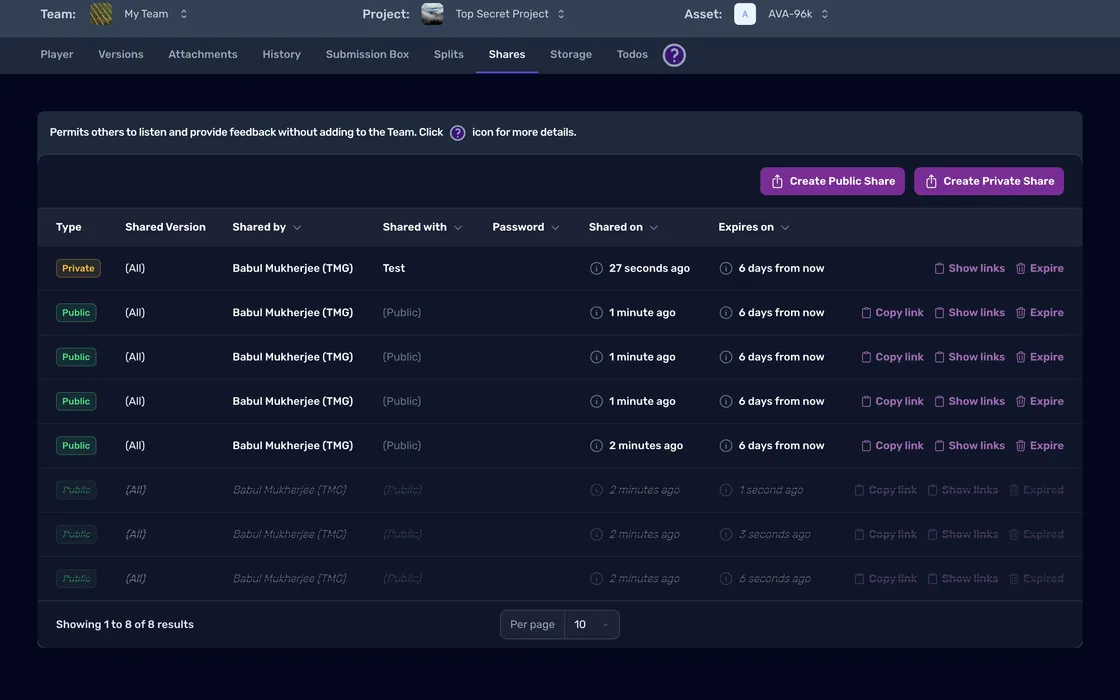Open the Storage tab
The image size is (1120, 700).
571,54
